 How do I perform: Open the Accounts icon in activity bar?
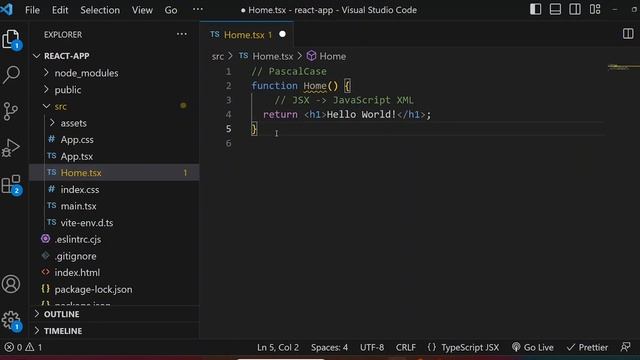pos(11,284)
